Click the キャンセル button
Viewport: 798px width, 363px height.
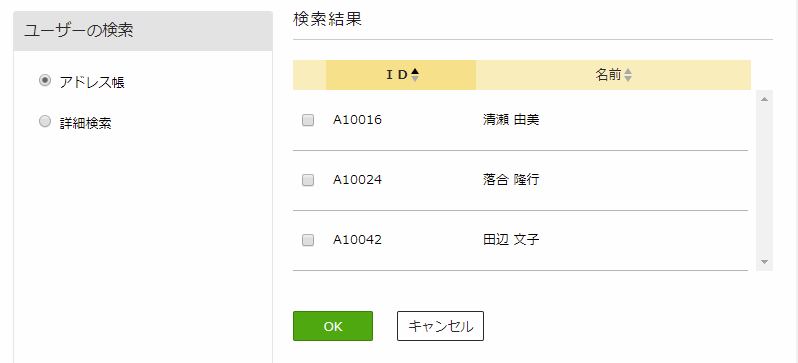coord(440,326)
